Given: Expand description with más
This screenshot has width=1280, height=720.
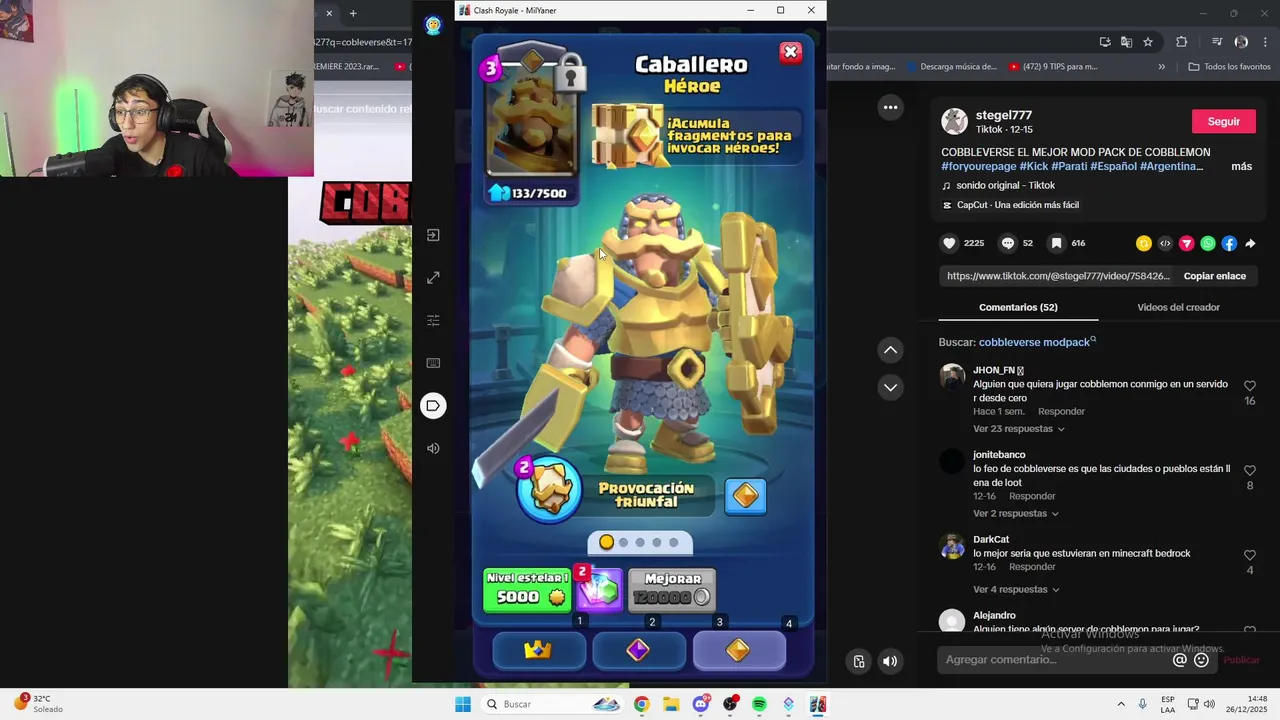Looking at the screenshot, I should point(1241,166).
